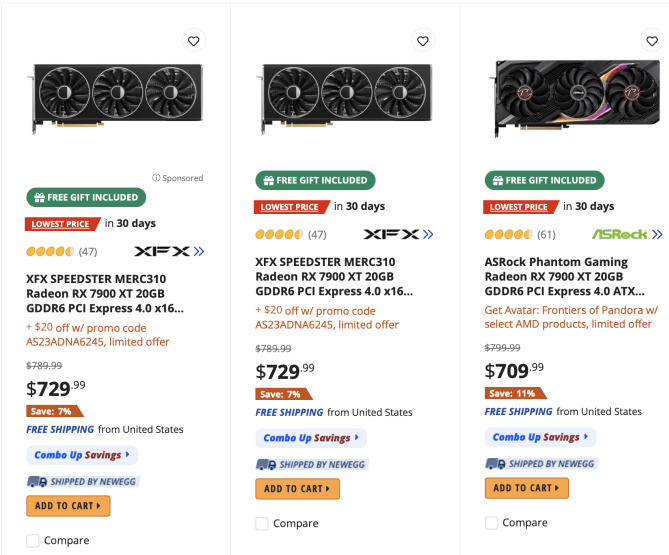
Task: Click the sponsored info icon next to Sponsored
Action: coord(156,177)
